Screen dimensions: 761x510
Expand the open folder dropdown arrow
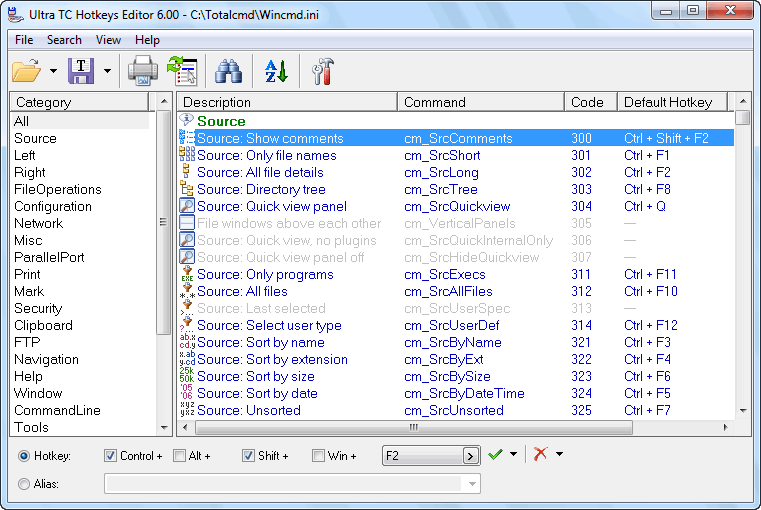(x=53, y=71)
